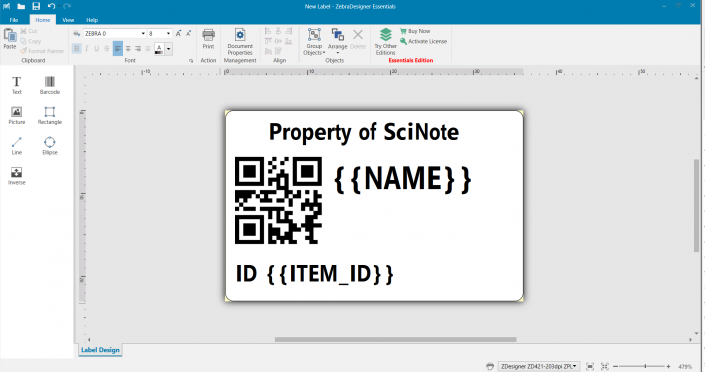The width and height of the screenshot is (705, 372).
Task: Switch to the Home tab
Action: click(x=43, y=20)
